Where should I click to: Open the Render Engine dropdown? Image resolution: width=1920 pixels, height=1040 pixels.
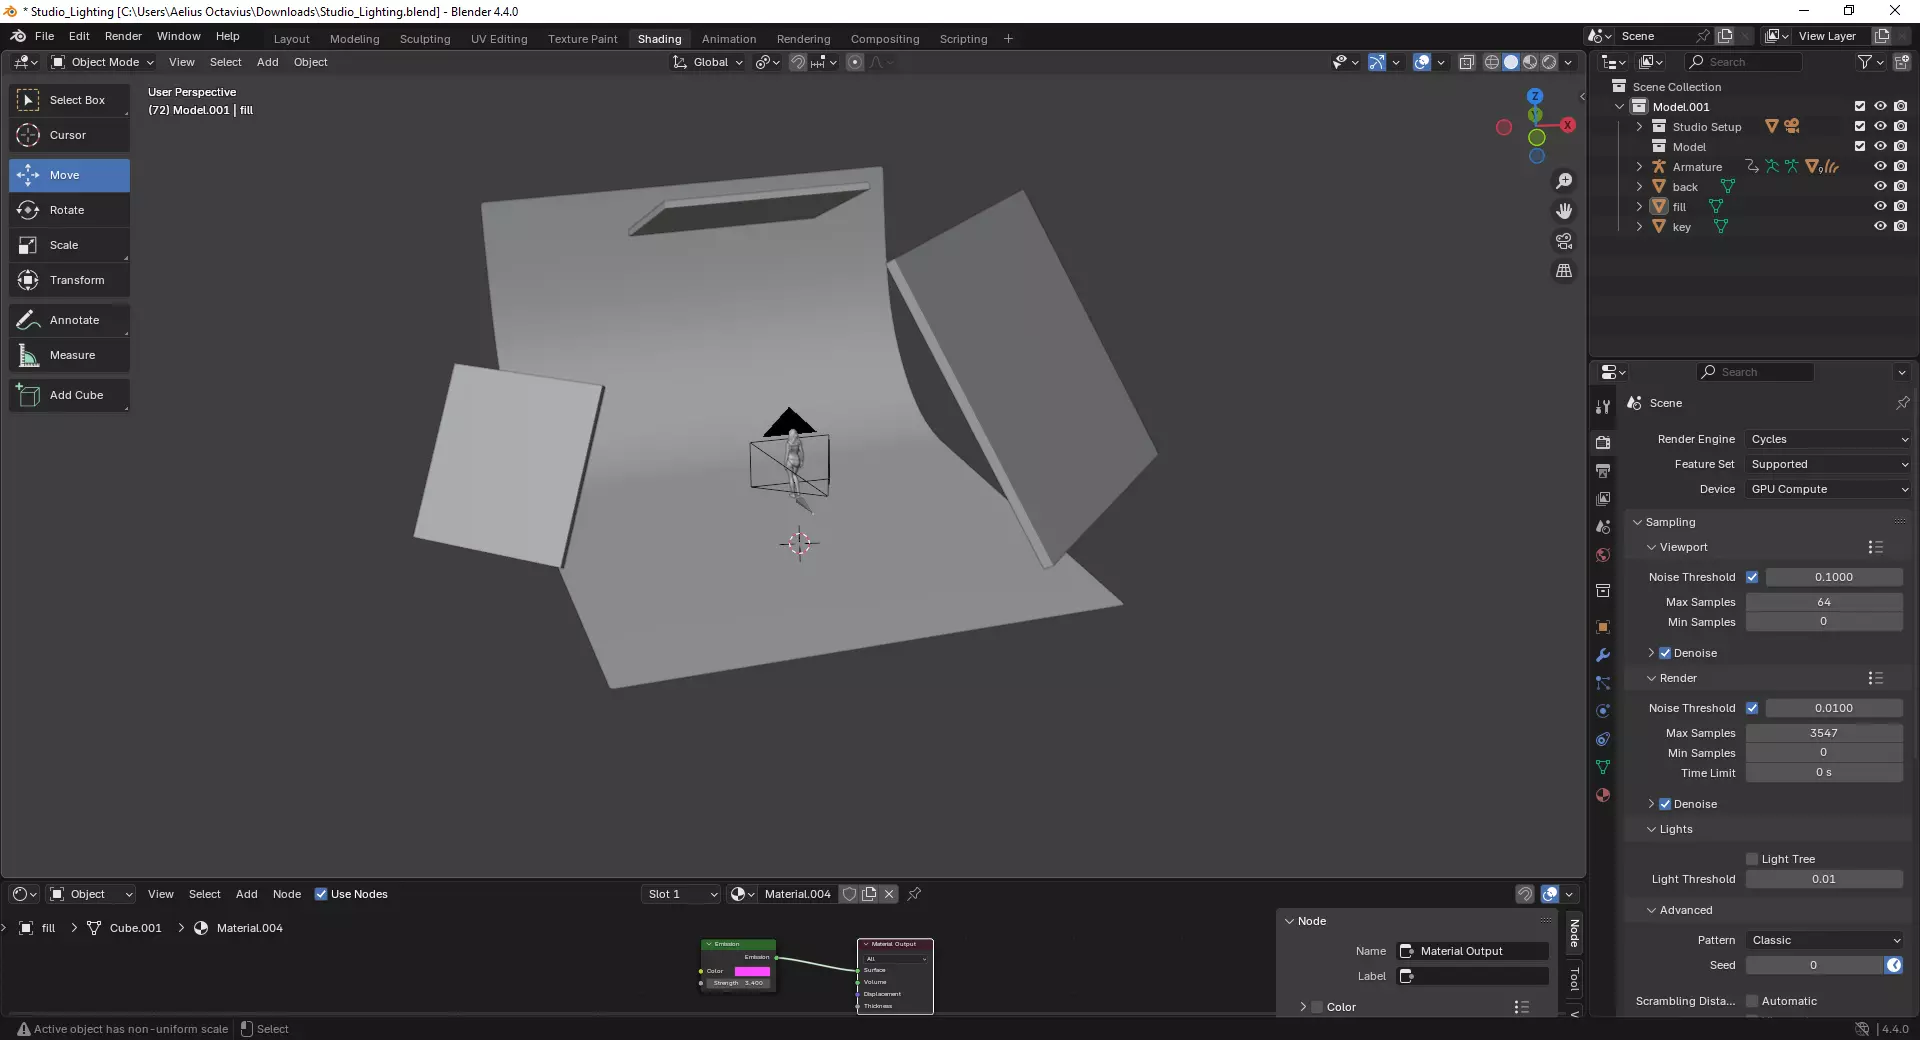[x=1829, y=439]
